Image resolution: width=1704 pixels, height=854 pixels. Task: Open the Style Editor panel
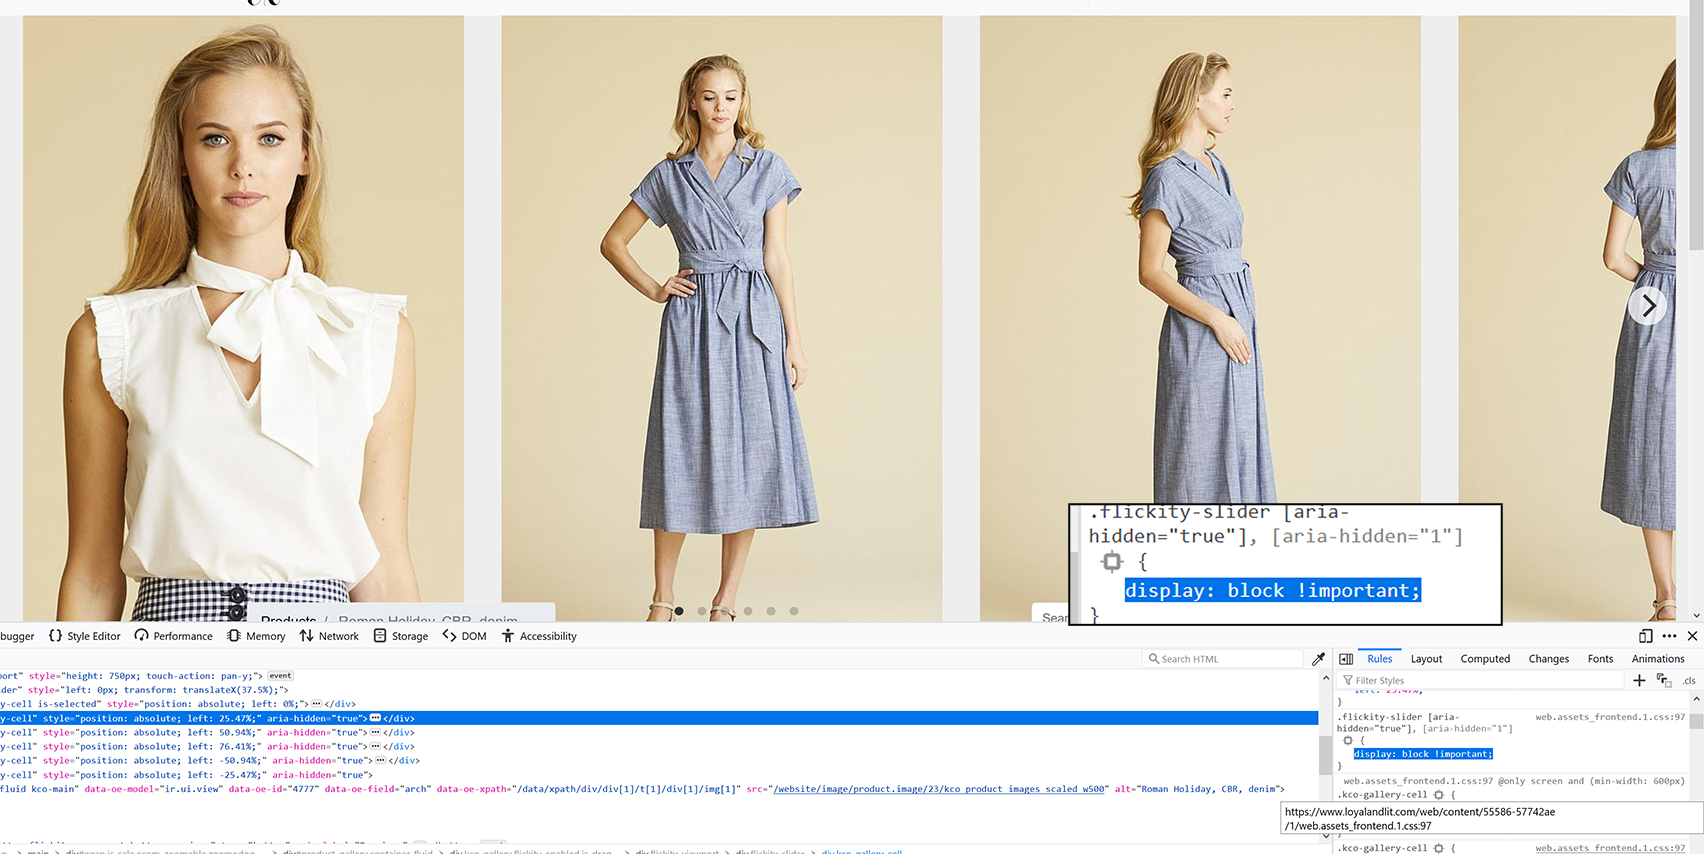pyautogui.click(x=85, y=636)
